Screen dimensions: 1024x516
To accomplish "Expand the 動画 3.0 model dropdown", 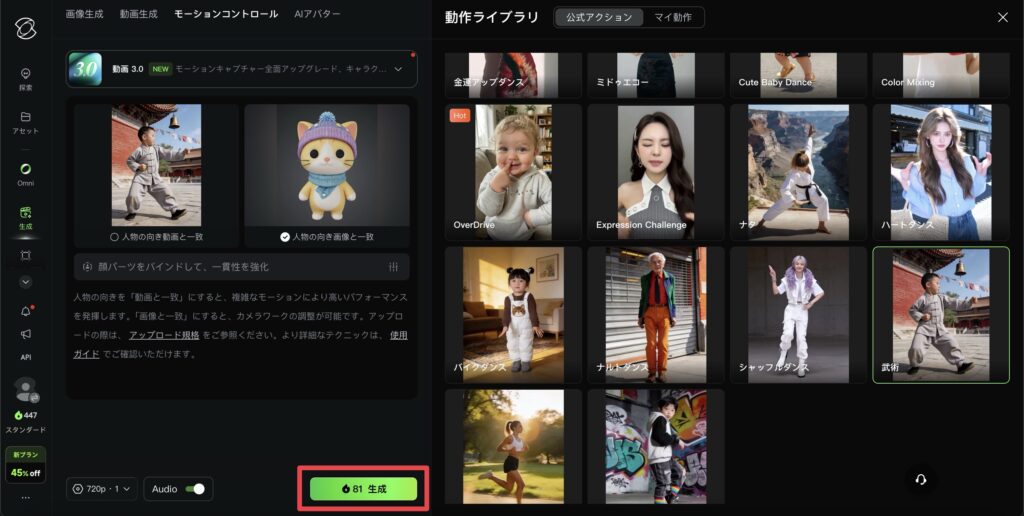I will 398,69.
